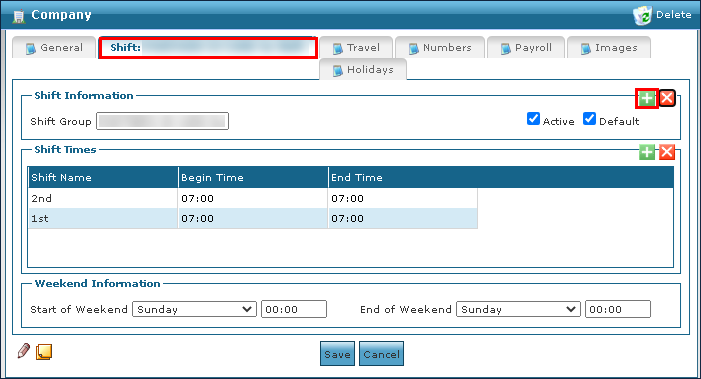701x379 pixels.
Task: Click the Shift Name column header
Action: (x=103, y=177)
